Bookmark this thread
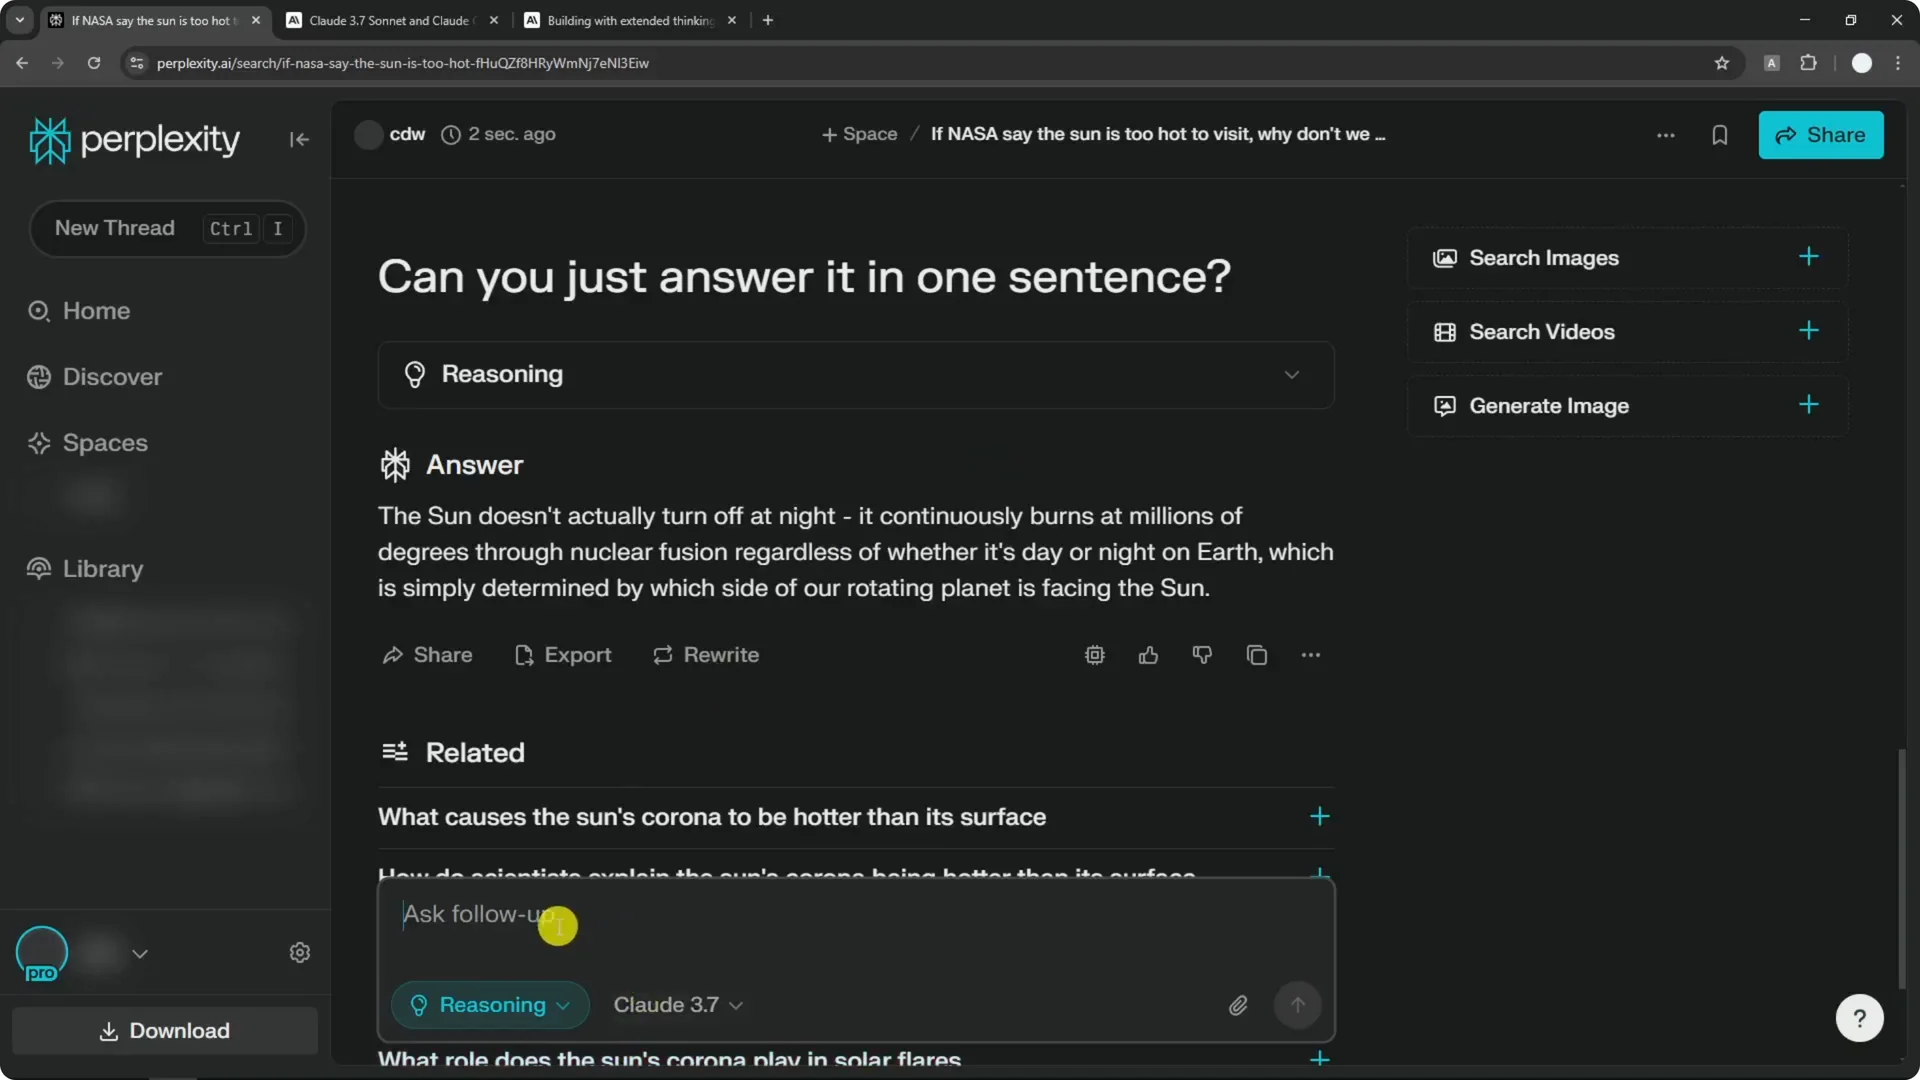This screenshot has height=1080, width=1920. pyautogui.click(x=1719, y=135)
